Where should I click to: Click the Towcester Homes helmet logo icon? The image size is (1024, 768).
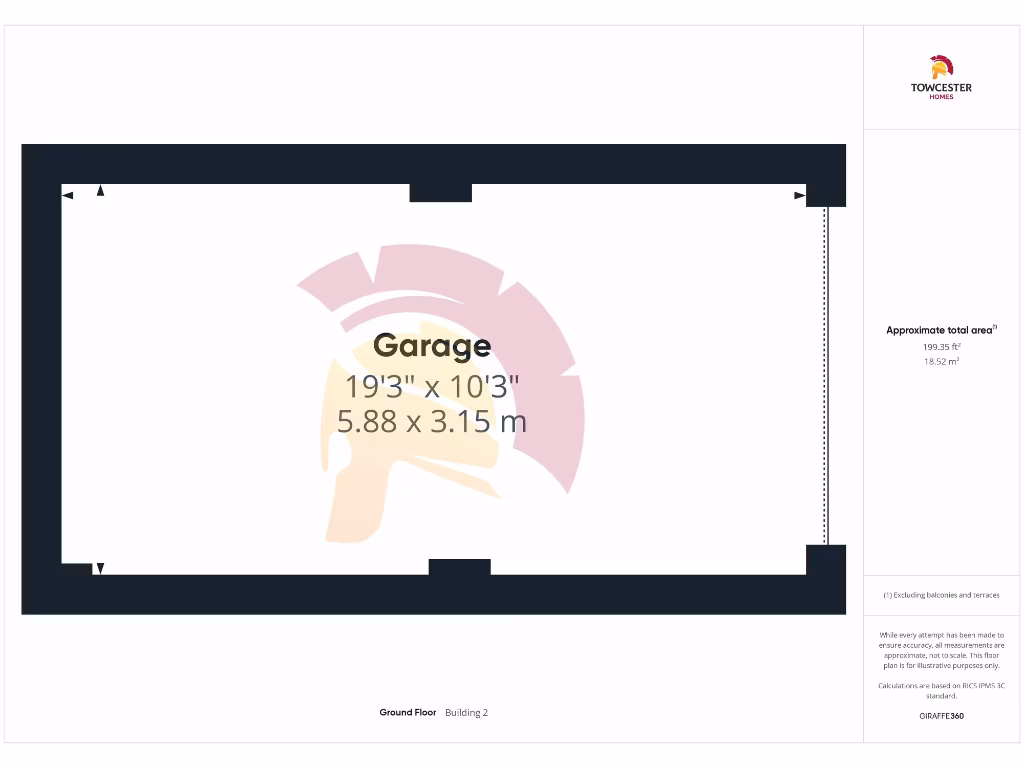point(940,67)
